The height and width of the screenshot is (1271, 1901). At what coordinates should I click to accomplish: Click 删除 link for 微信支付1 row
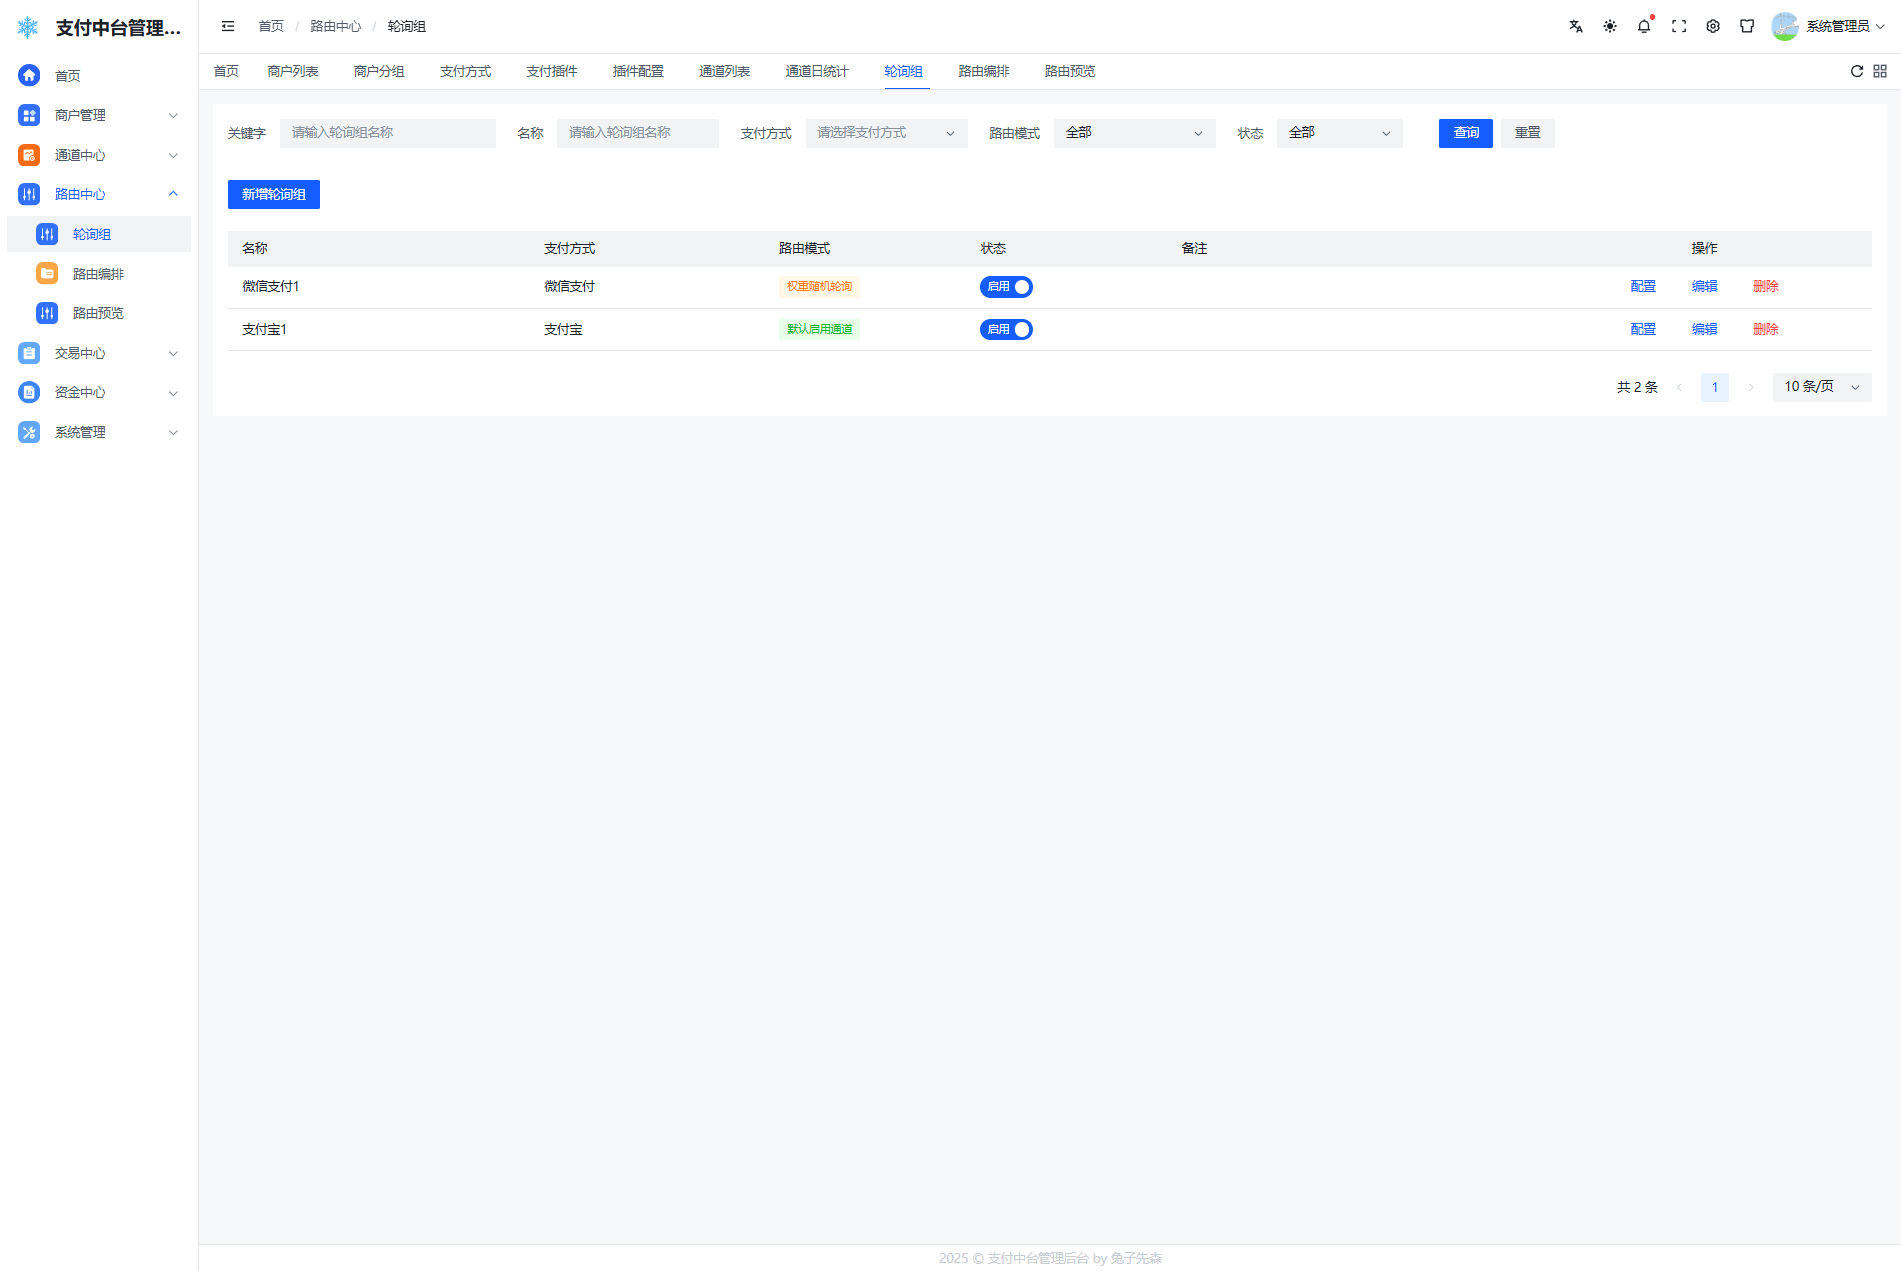click(1765, 287)
